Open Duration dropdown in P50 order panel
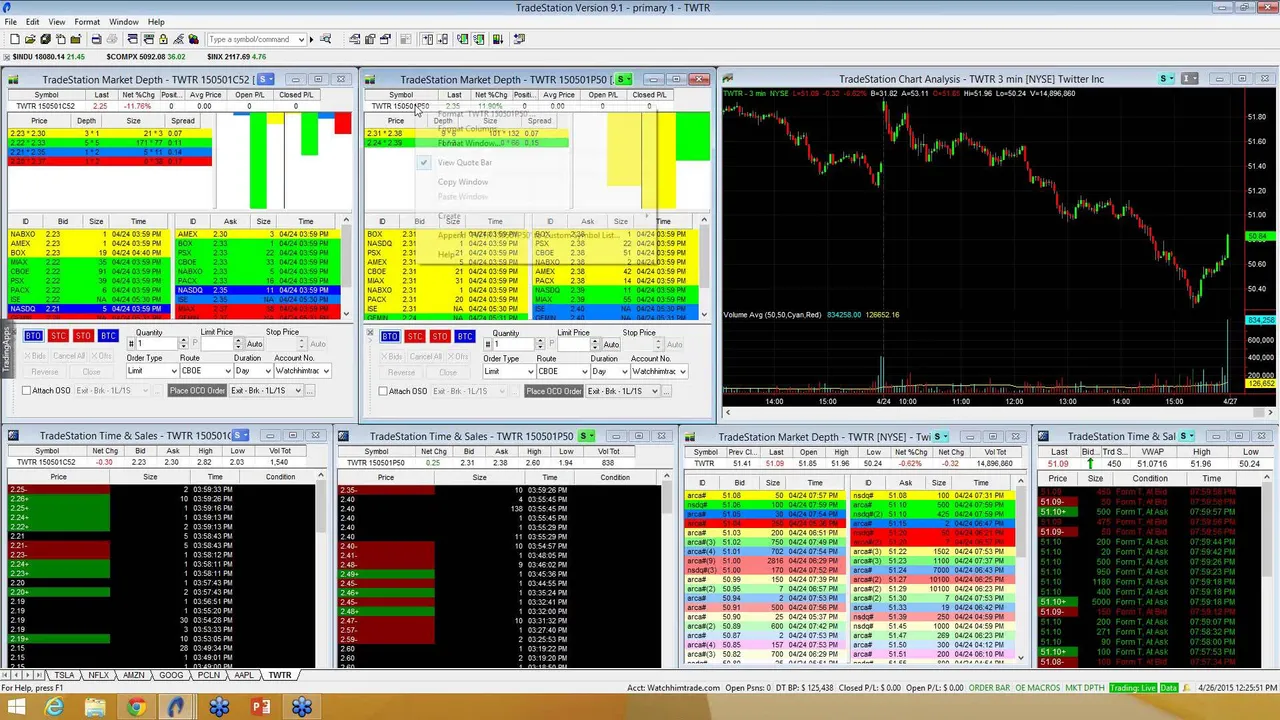The image size is (1280, 720). (625, 371)
